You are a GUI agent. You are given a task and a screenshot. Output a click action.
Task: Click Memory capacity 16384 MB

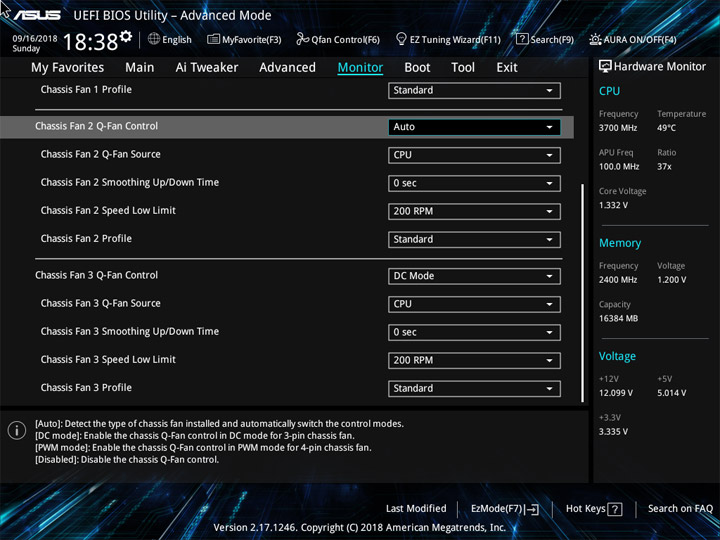coord(618,318)
